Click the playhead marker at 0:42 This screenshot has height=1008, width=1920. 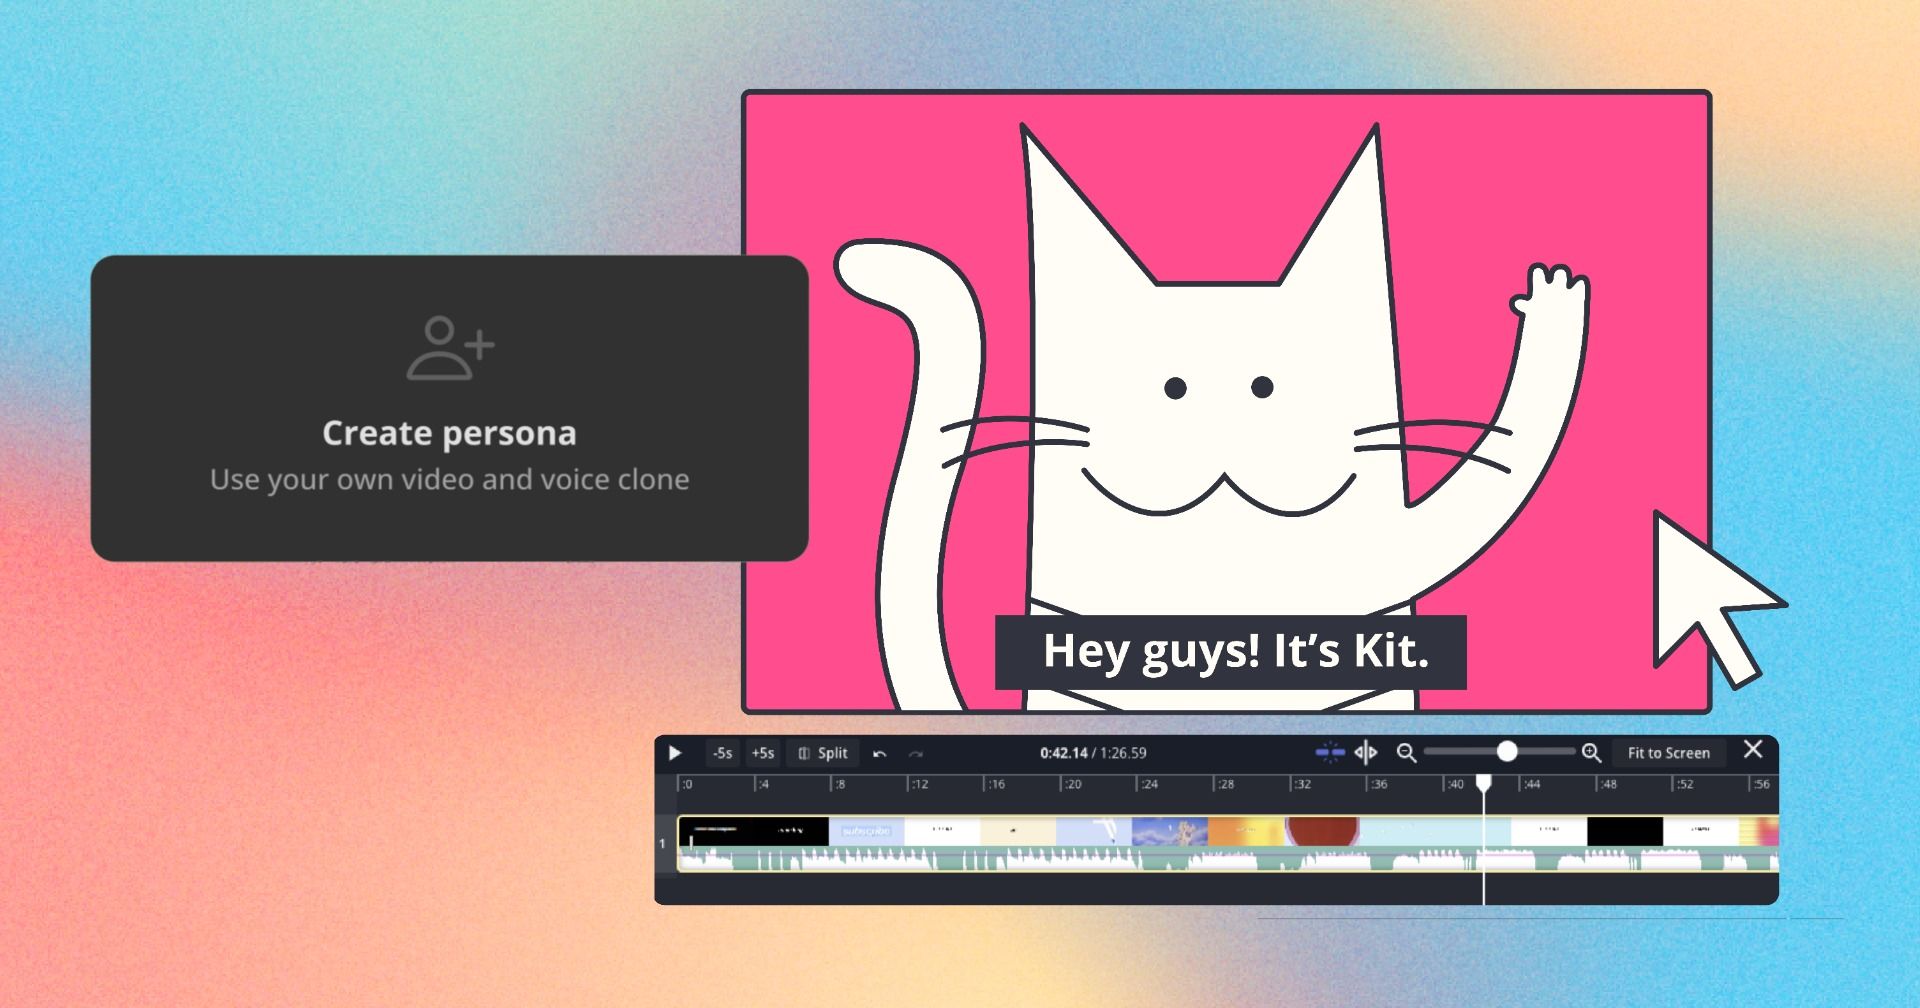pyautogui.click(x=1484, y=783)
